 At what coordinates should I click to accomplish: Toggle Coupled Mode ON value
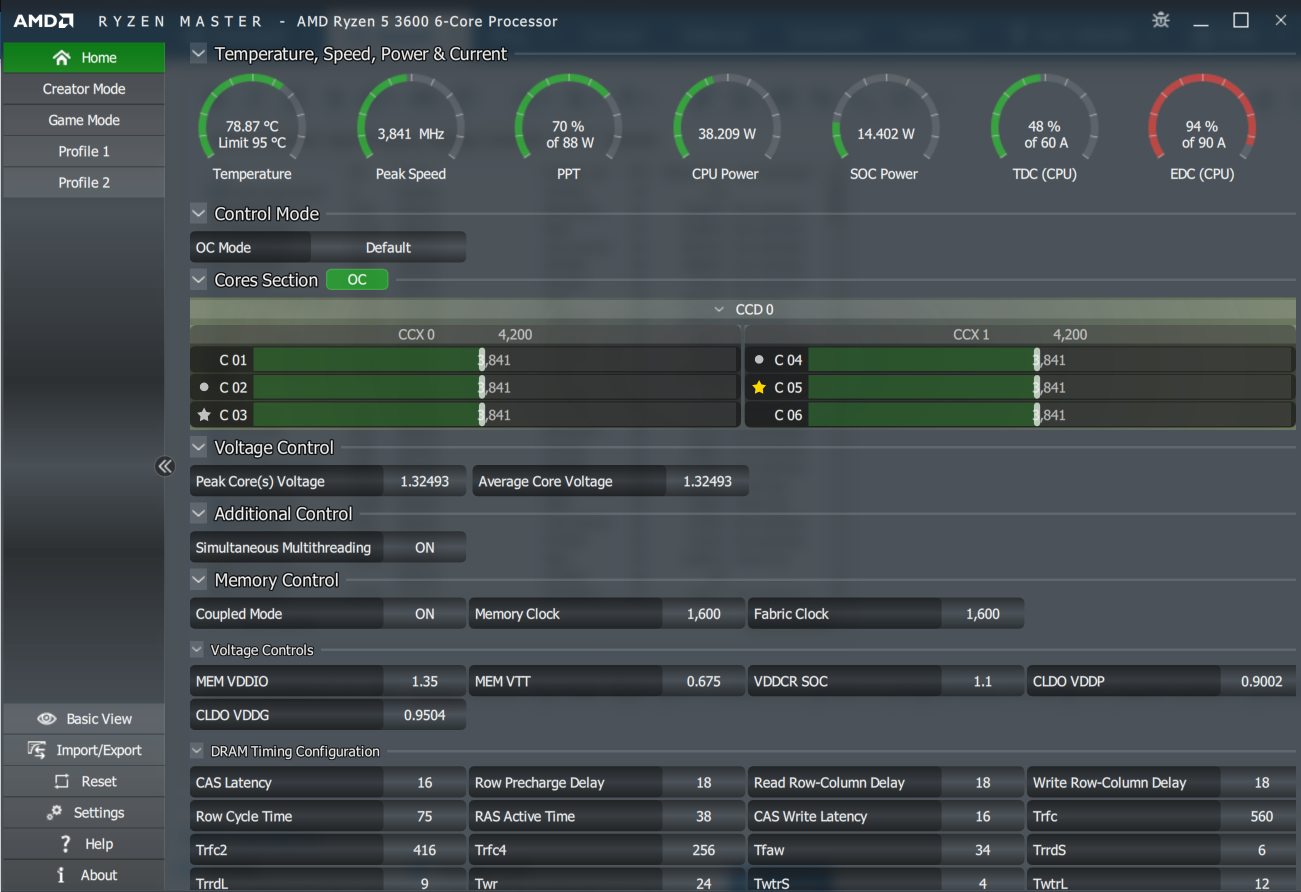425,614
